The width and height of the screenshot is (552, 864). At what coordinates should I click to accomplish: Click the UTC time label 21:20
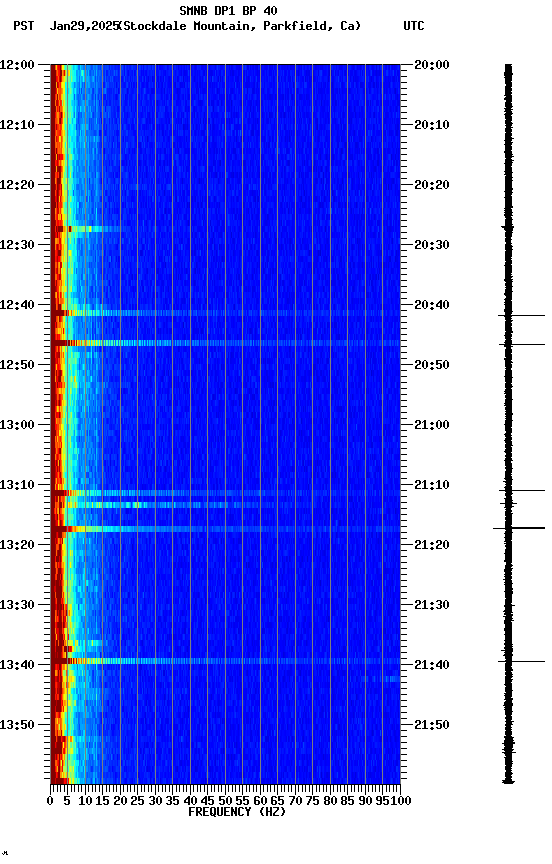432,545
